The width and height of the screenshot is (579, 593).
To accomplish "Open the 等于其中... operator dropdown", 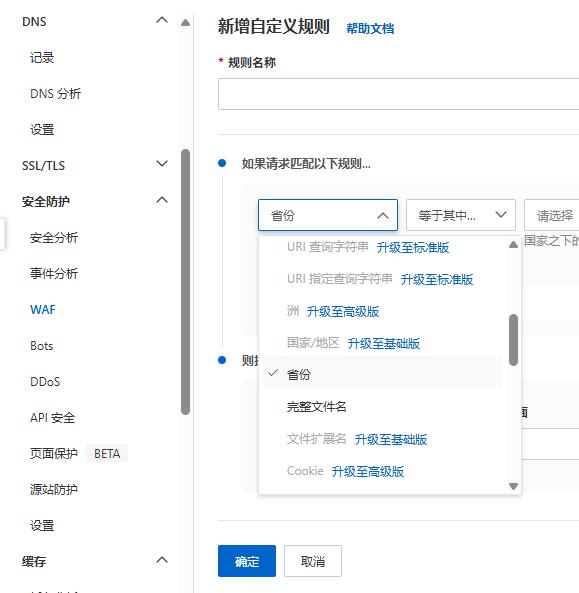I will click(x=461, y=215).
